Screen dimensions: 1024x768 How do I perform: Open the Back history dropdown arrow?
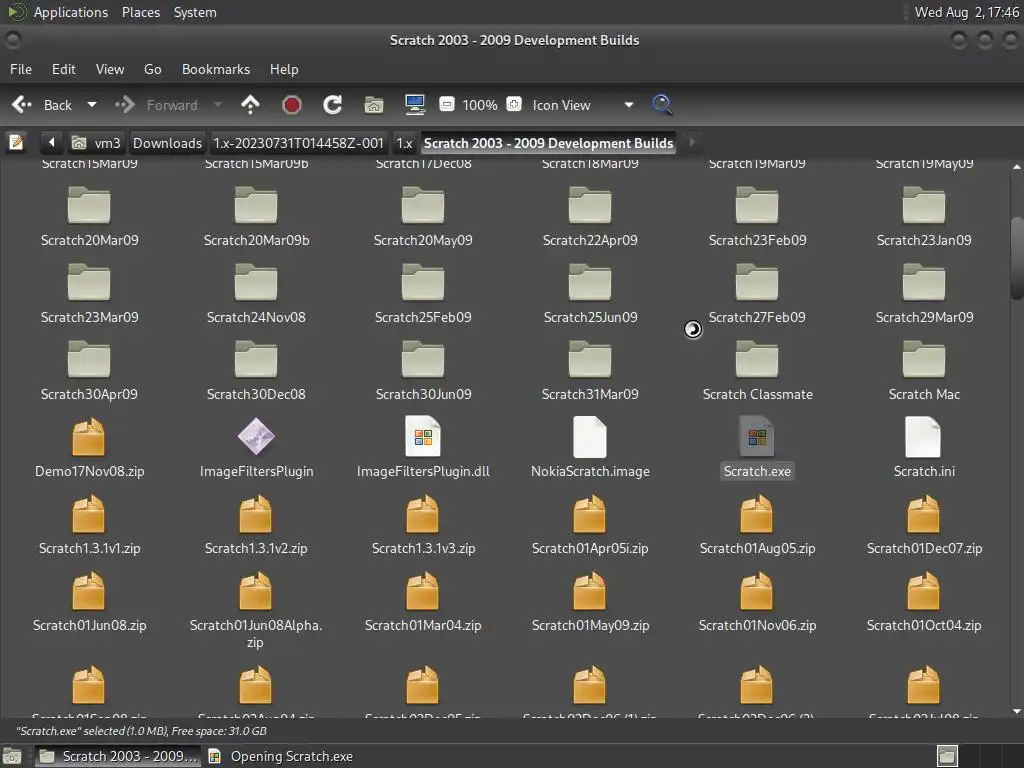click(x=92, y=104)
